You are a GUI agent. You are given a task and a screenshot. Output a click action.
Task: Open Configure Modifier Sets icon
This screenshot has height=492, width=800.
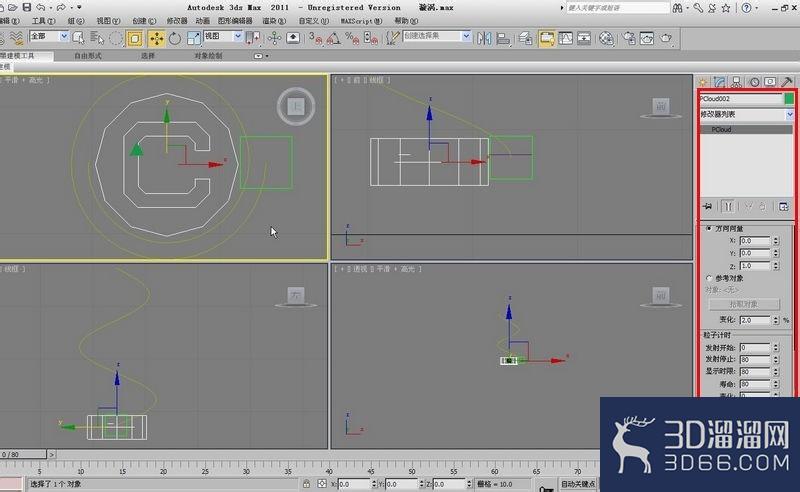pos(783,206)
